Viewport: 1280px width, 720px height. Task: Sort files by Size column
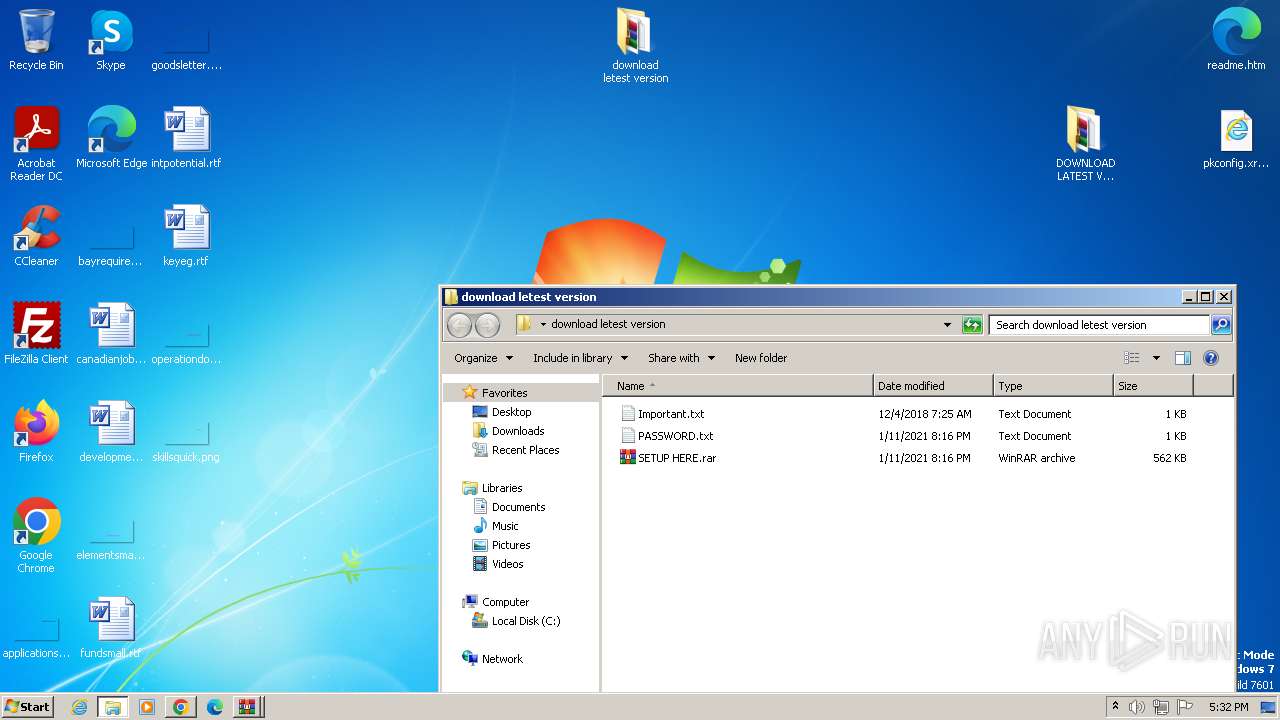coord(1153,386)
